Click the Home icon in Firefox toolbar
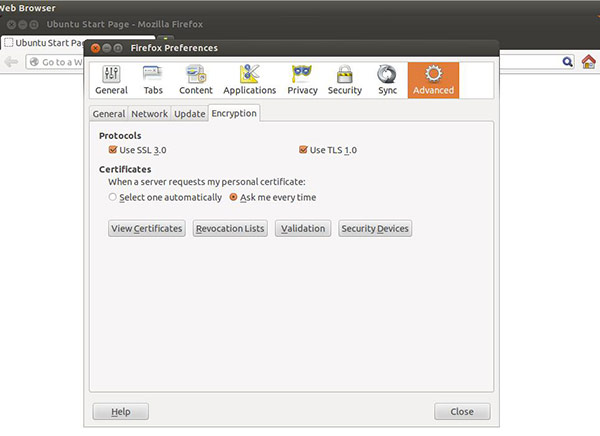This screenshot has width=600, height=436. coord(589,62)
